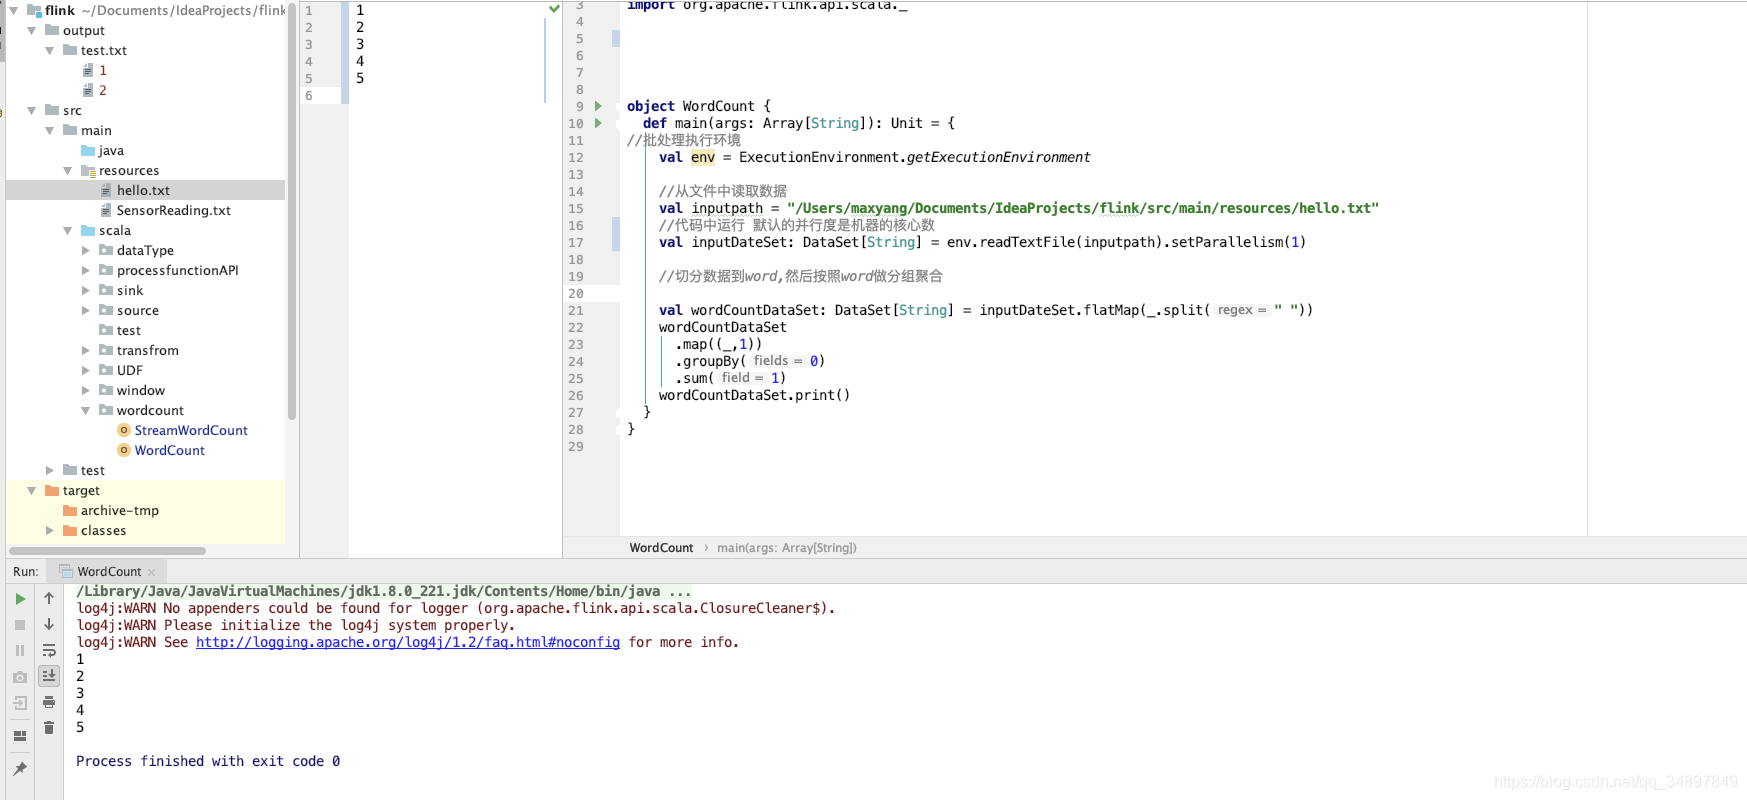The height and width of the screenshot is (800, 1747).
Task: Click the inputpath file path string
Action: [x=1083, y=208]
